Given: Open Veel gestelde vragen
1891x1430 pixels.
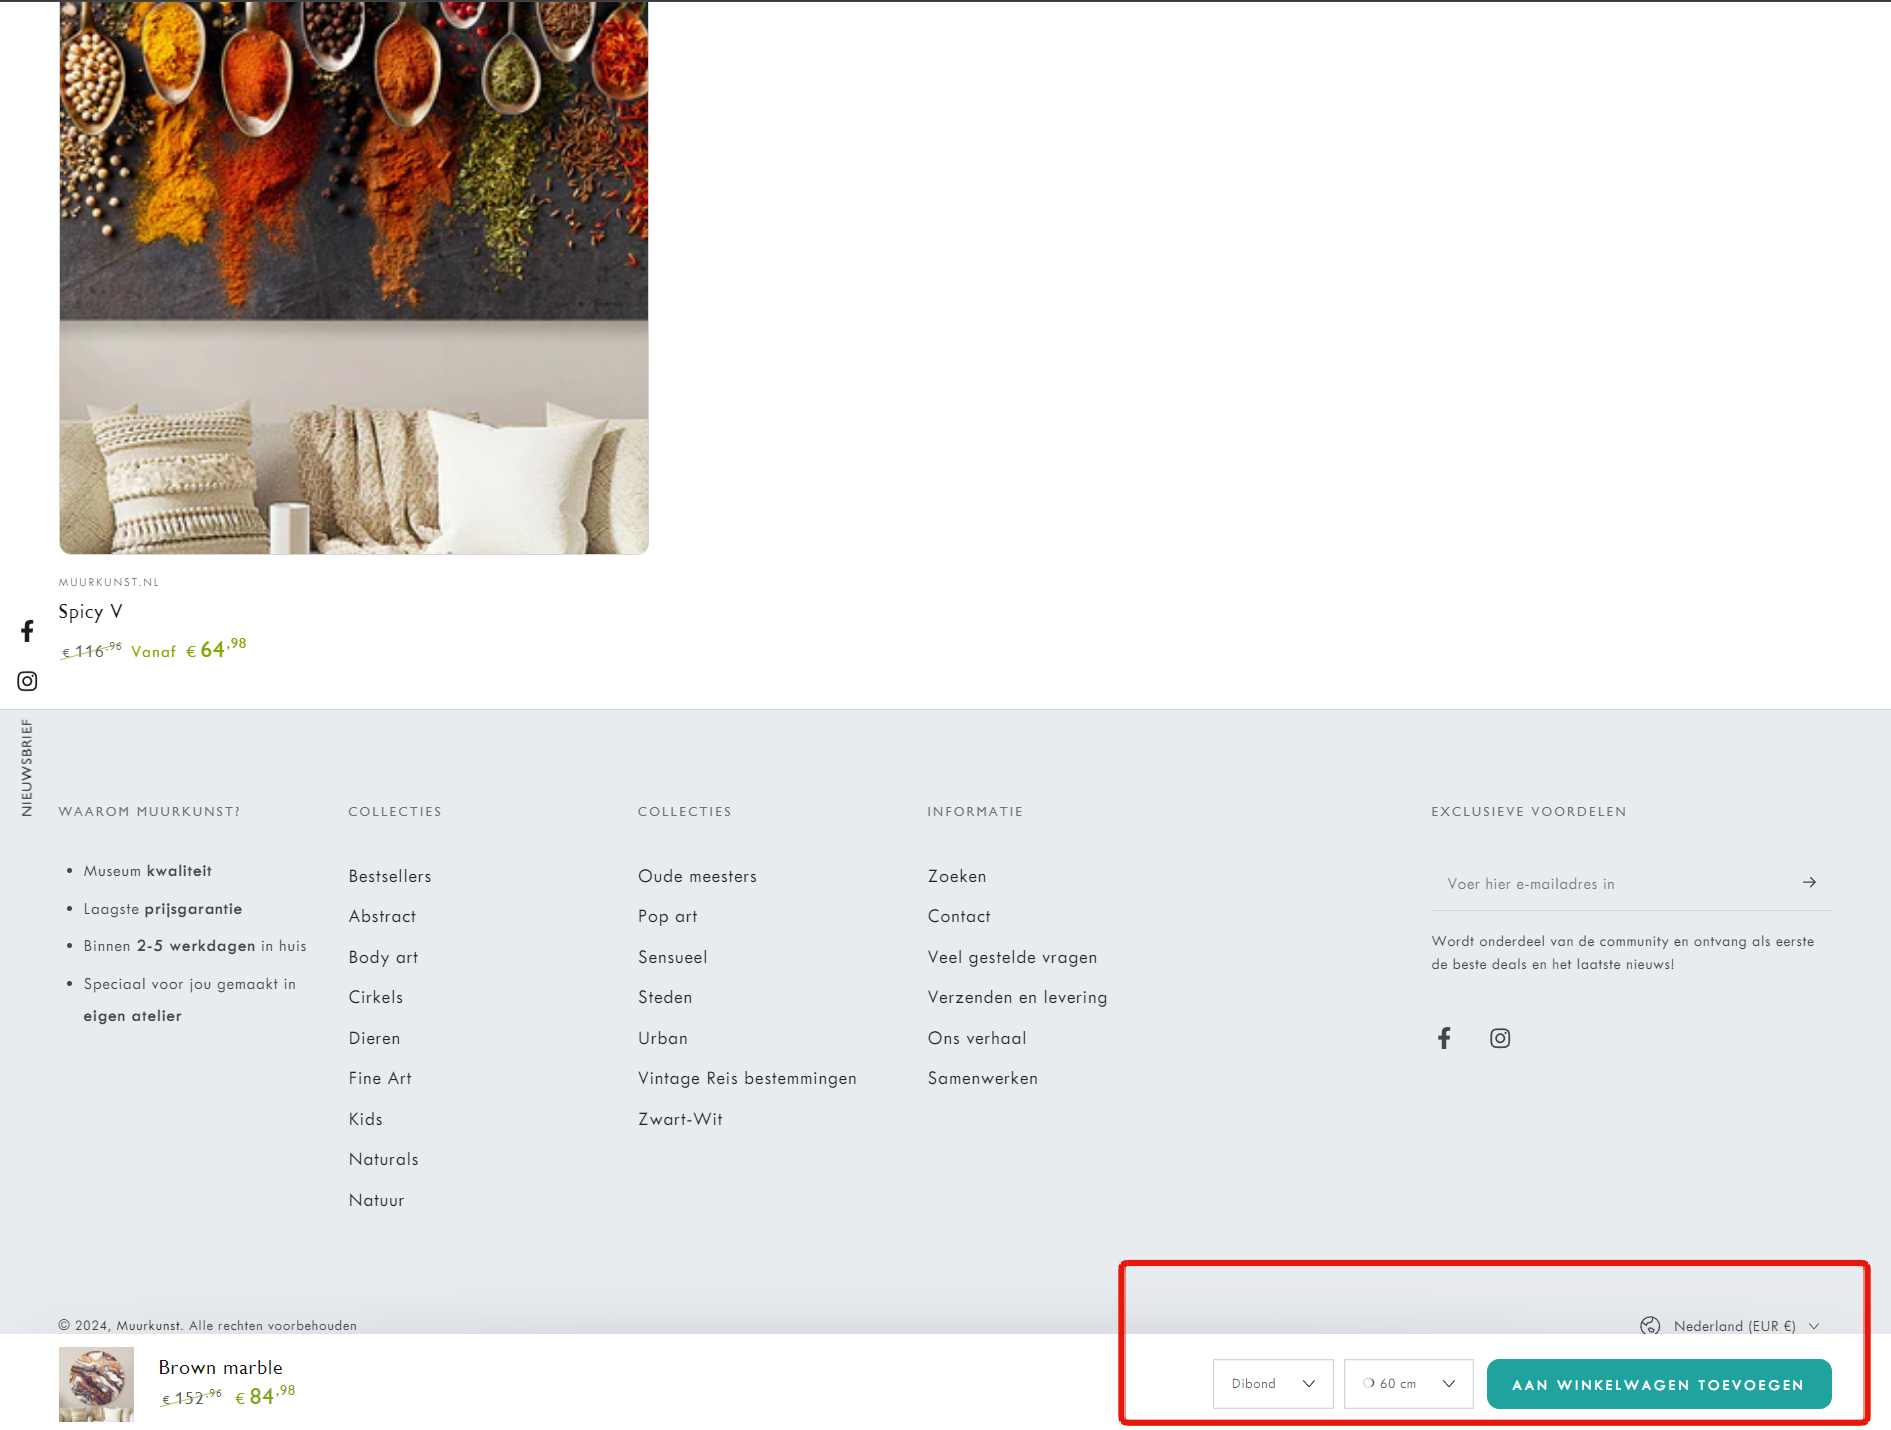Looking at the screenshot, I should (x=1012, y=957).
